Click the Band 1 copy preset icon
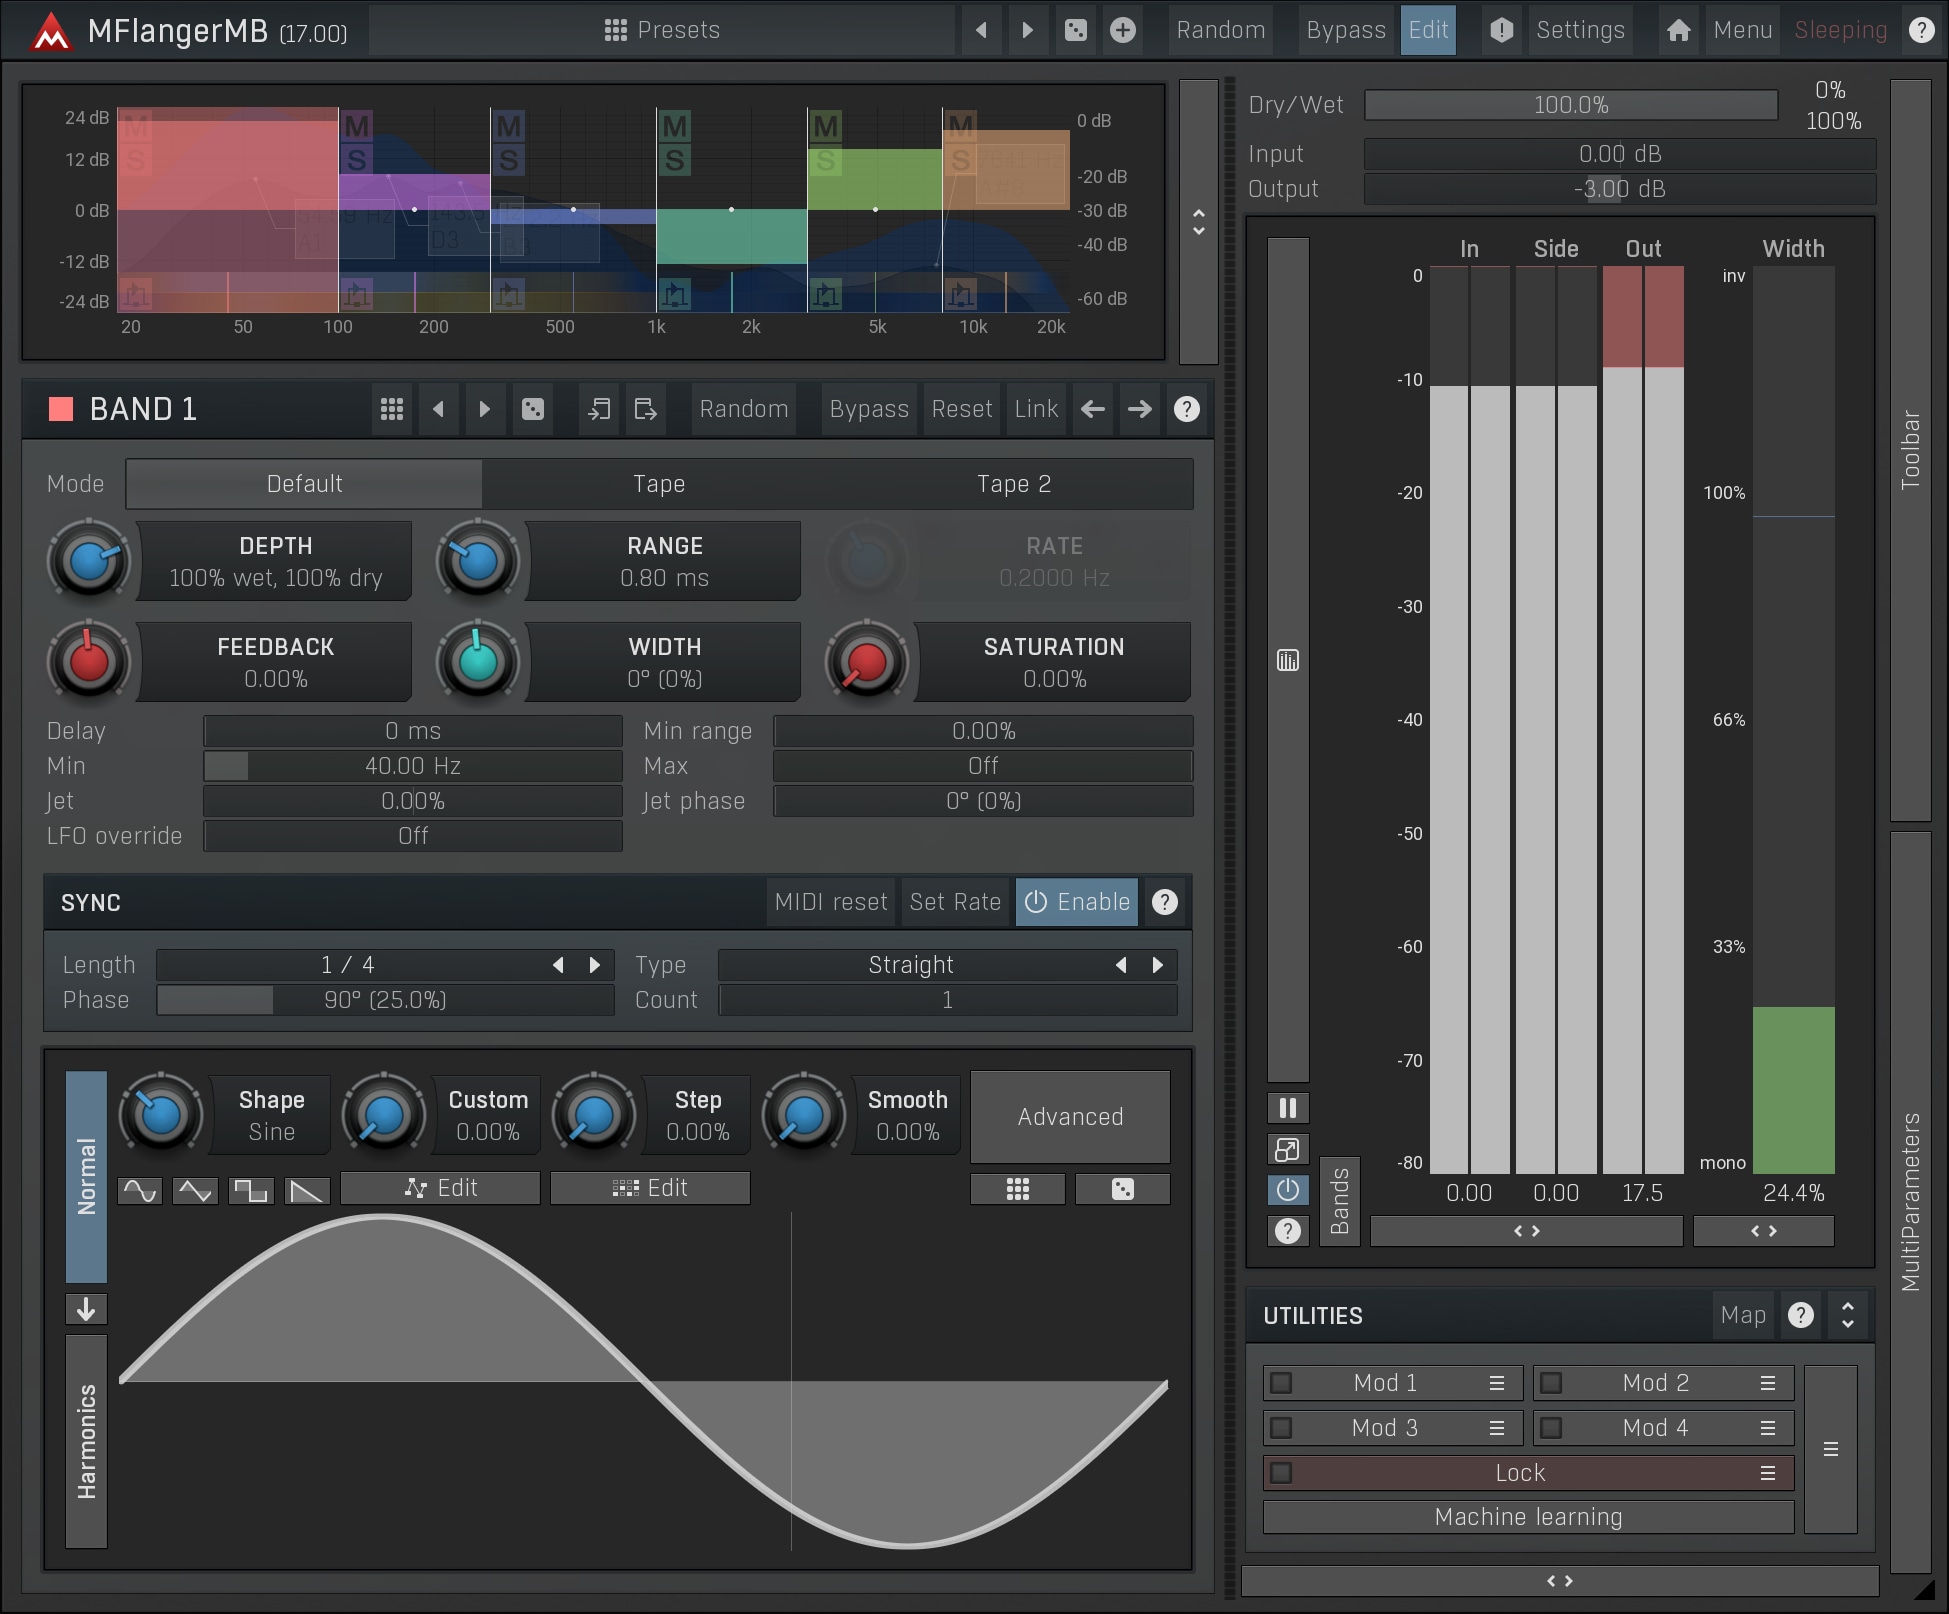The width and height of the screenshot is (1949, 1614). coord(598,409)
